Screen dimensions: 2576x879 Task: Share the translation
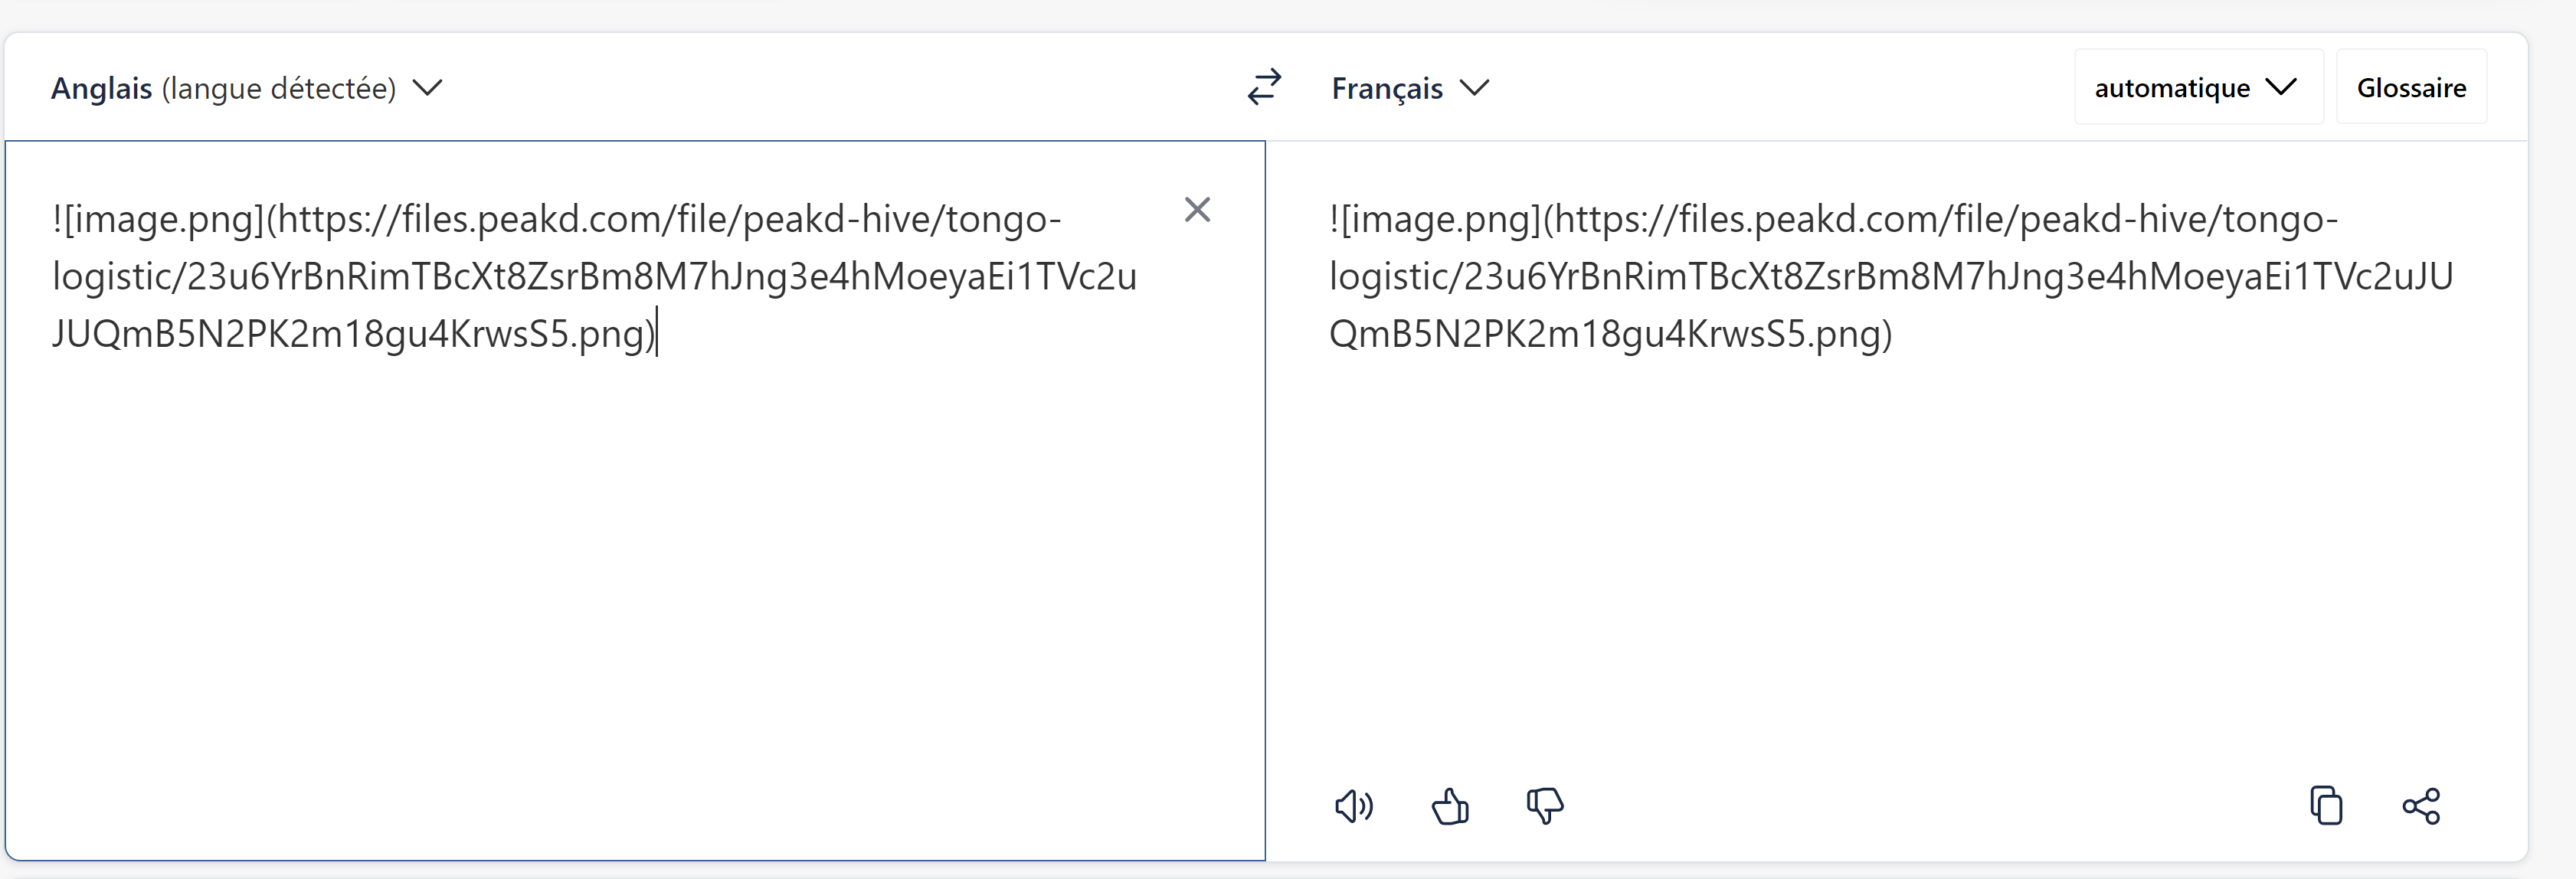point(2421,806)
